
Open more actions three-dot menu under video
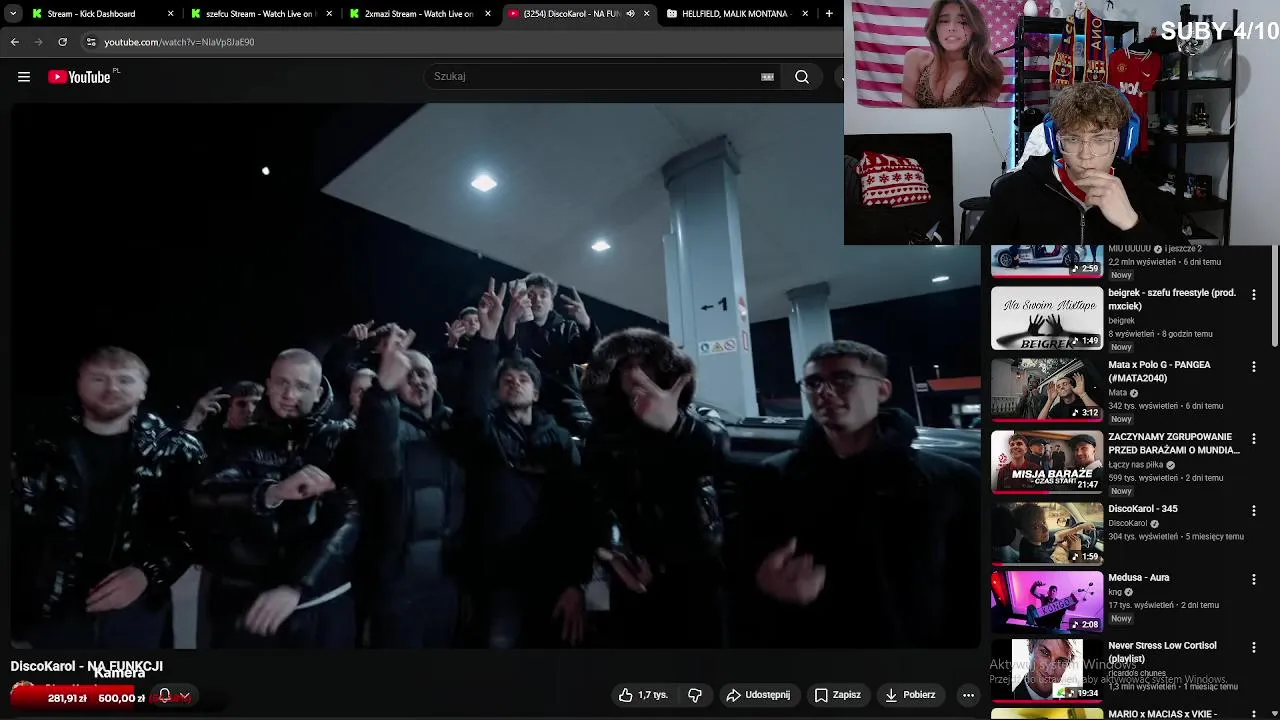click(x=968, y=695)
